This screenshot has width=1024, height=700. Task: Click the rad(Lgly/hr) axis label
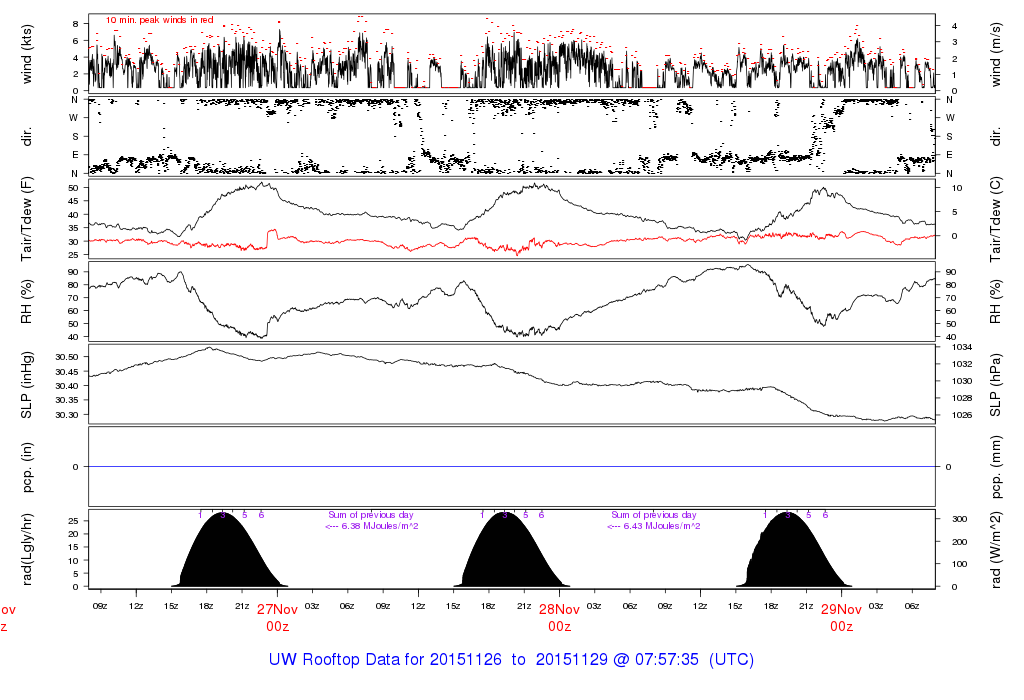coord(27,549)
